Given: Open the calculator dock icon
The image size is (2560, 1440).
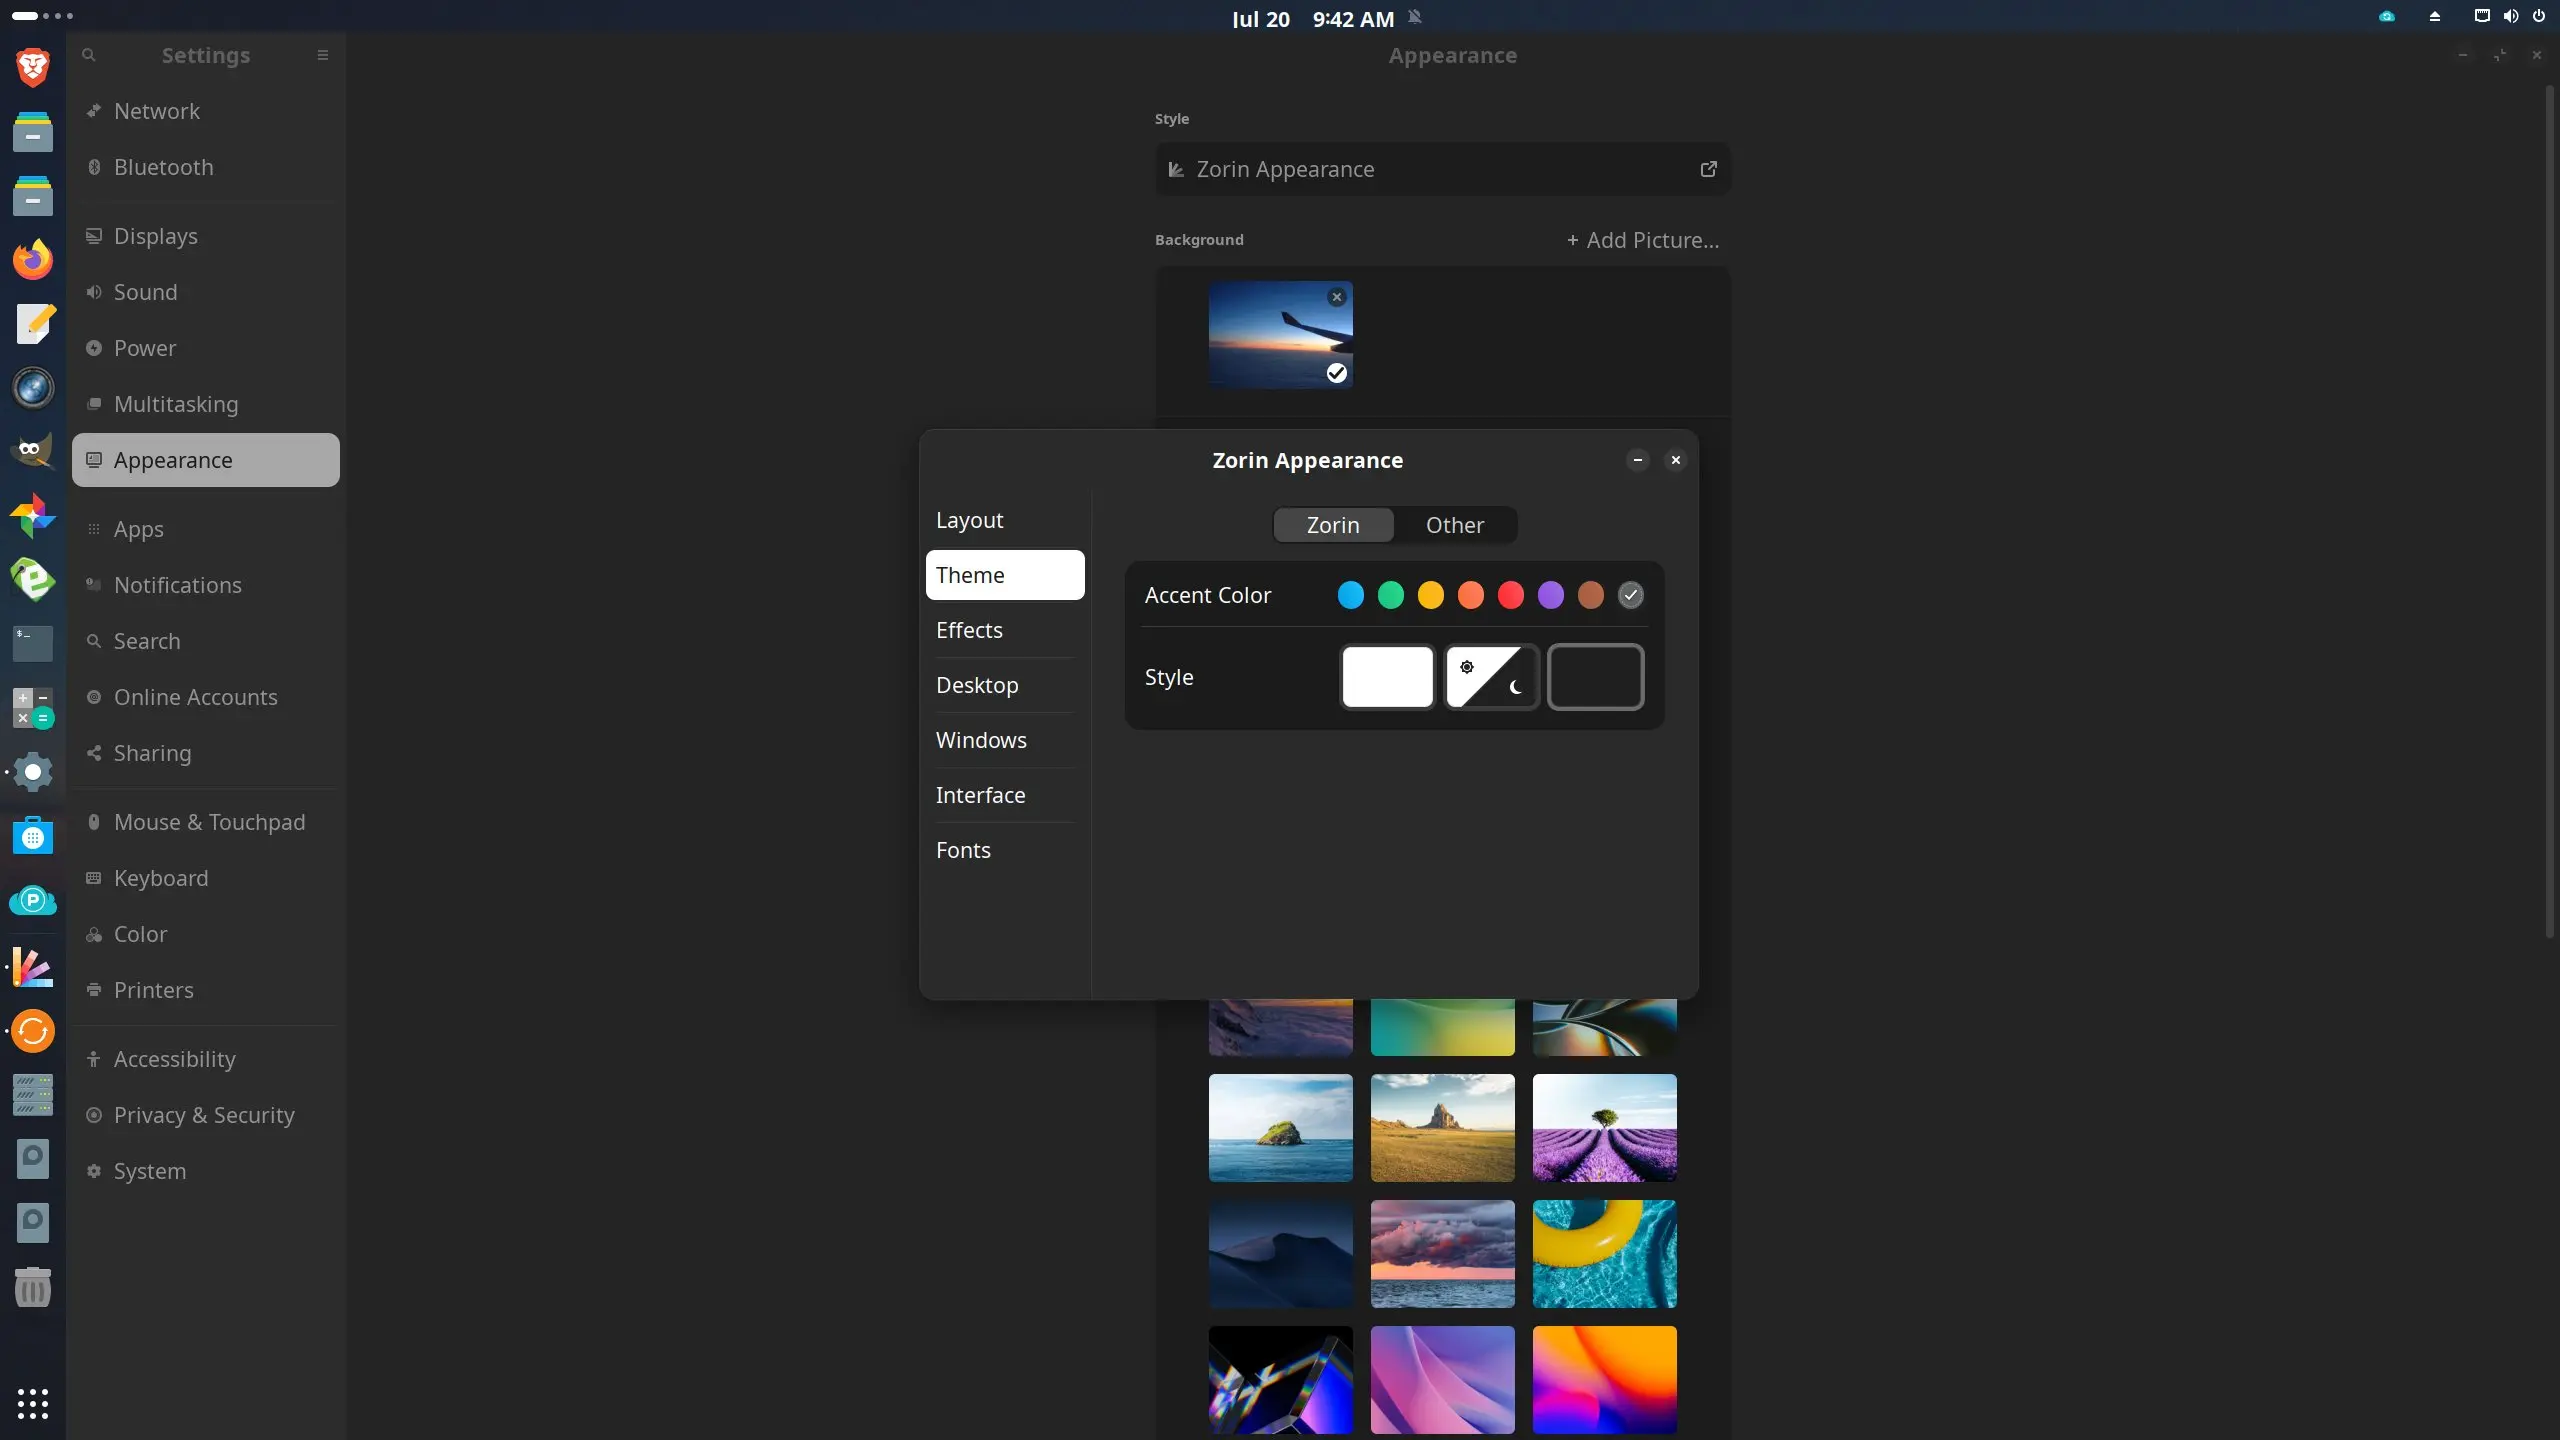Looking at the screenshot, I should 33,708.
